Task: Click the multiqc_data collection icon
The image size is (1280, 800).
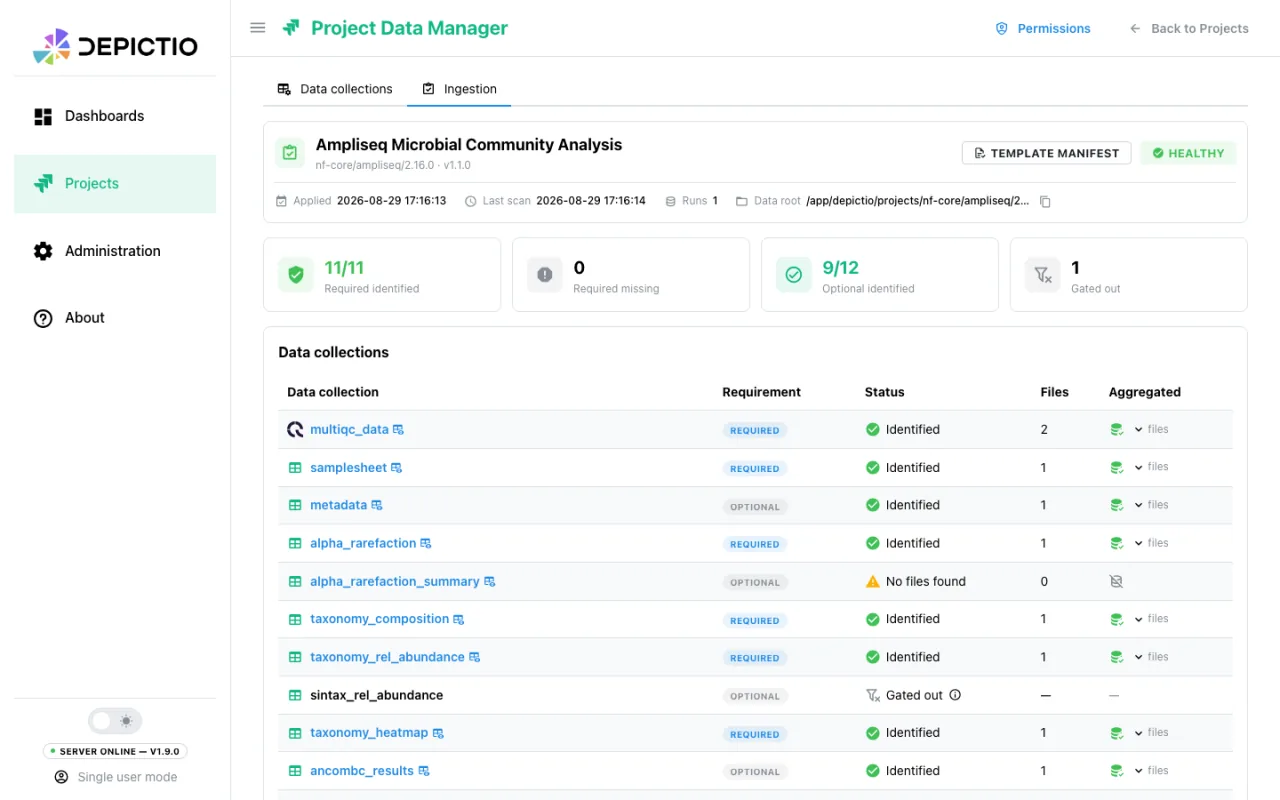Action: coord(295,430)
